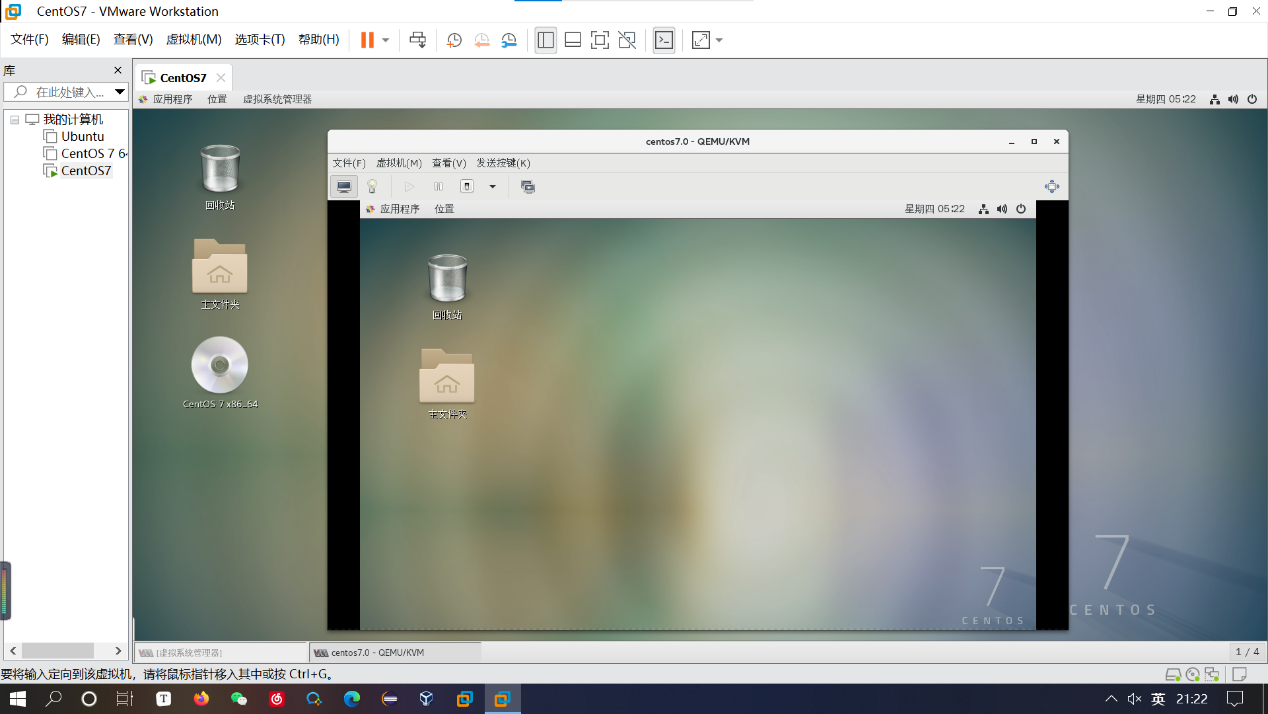Viewport: 1268px width, 714px height.
Task: Open the 发送按键(K) menu
Action: pyautogui.click(x=503, y=163)
